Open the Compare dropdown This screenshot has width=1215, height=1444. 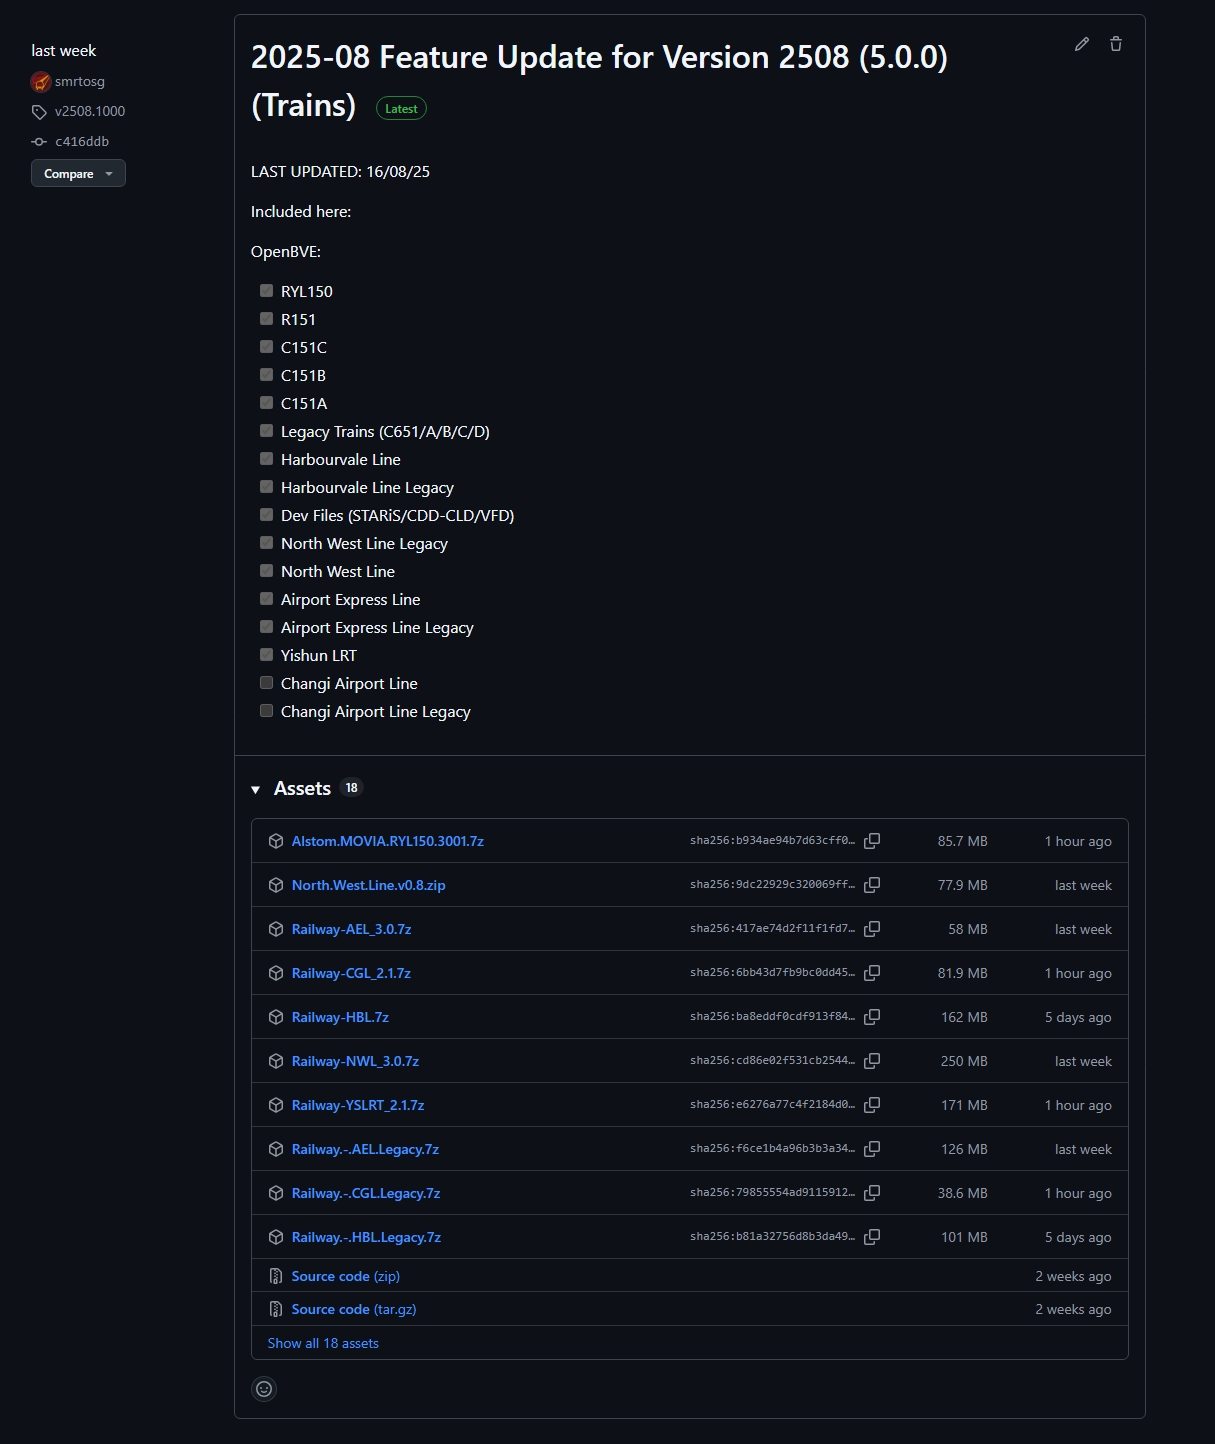[x=78, y=173]
